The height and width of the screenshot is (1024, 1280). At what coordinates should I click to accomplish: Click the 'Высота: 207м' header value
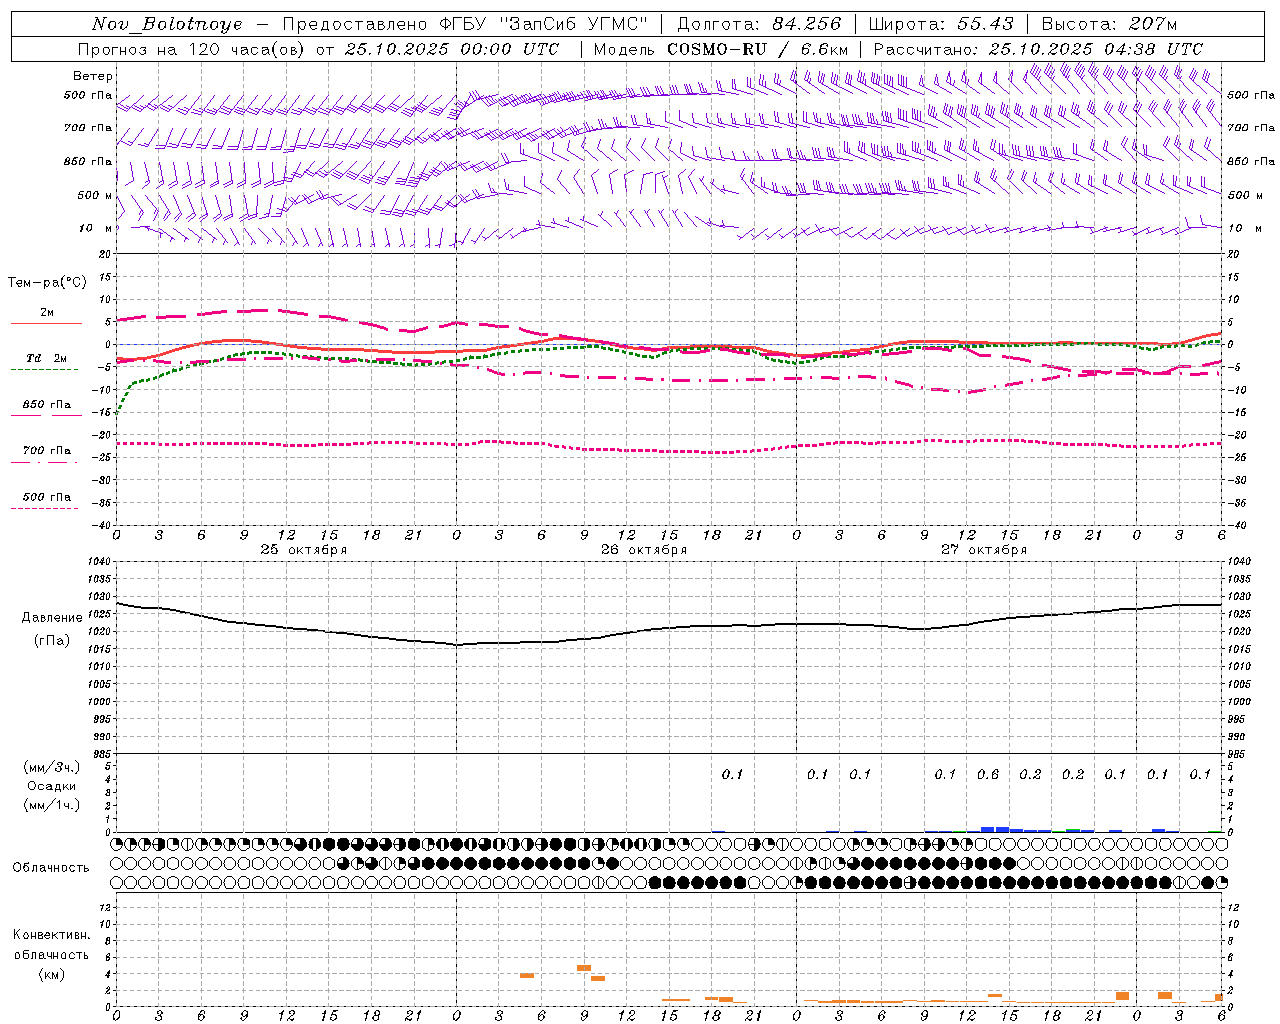tap(1109, 24)
